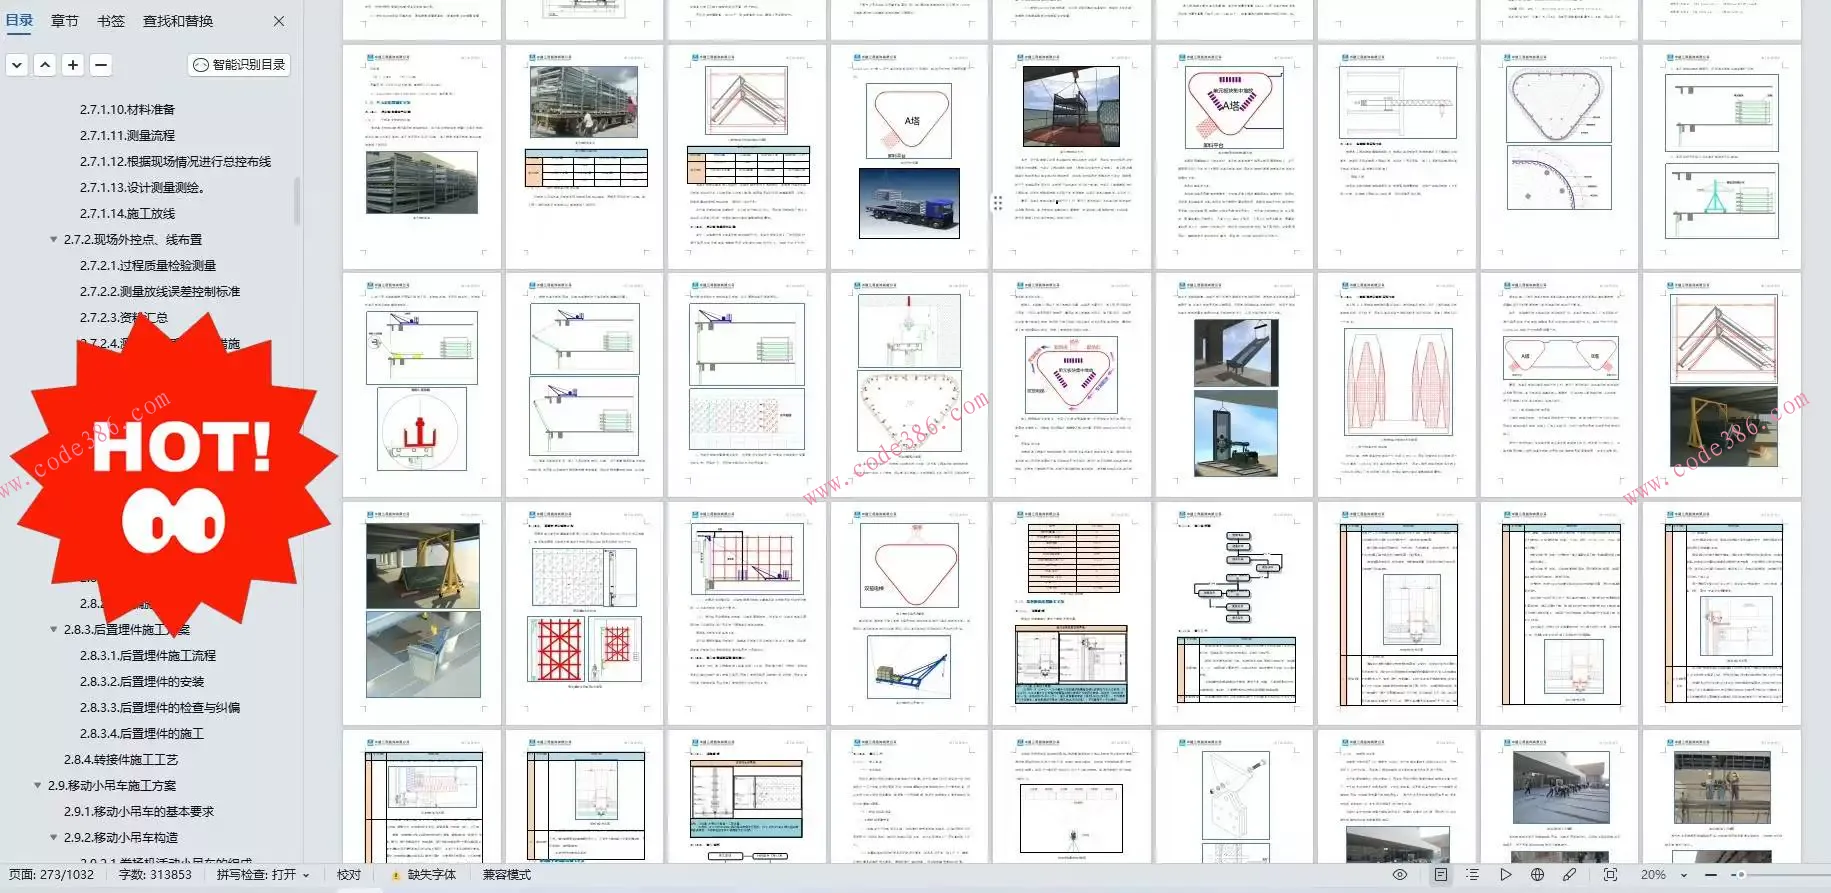Click the minus button in outline toolbar
The height and width of the screenshot is (893, 1831).
[101, 65]
